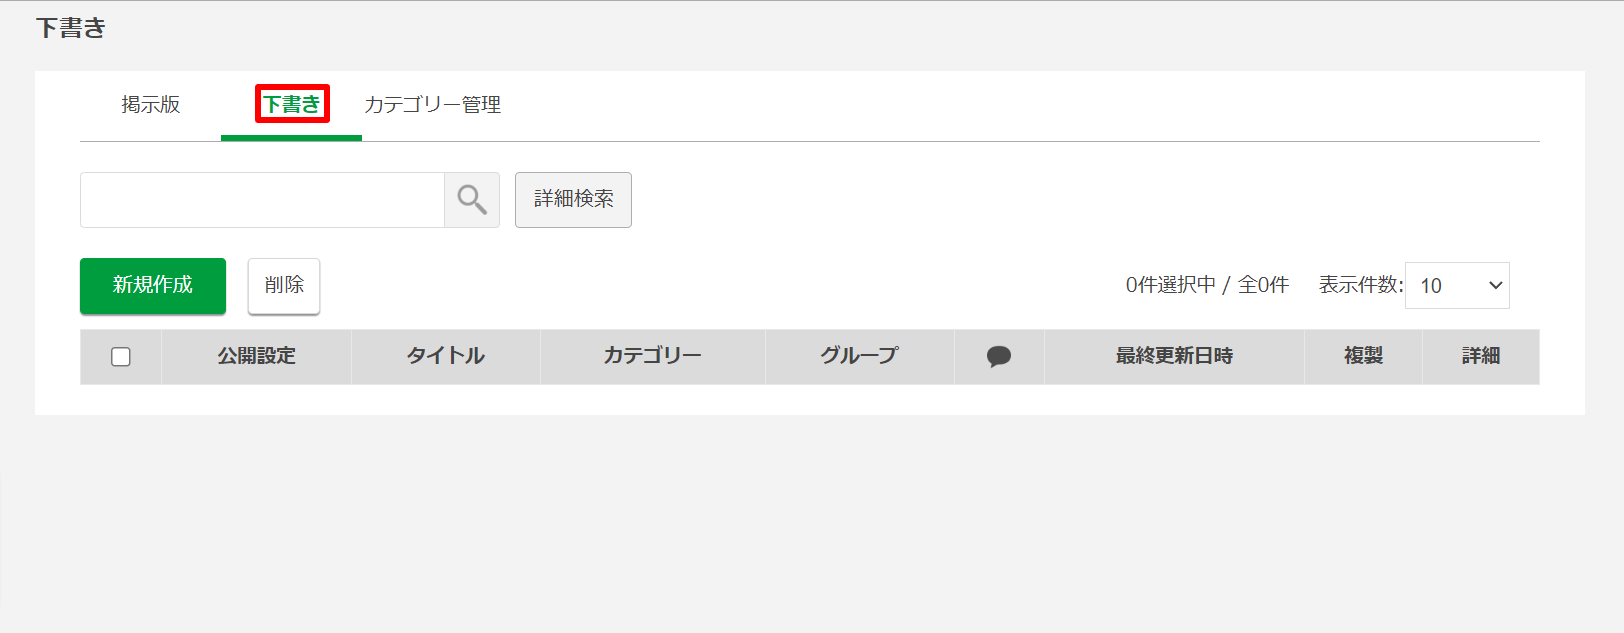Click the 公開設定 column header
Viewport: 1624px width, 633px height.
coord(257,356)
